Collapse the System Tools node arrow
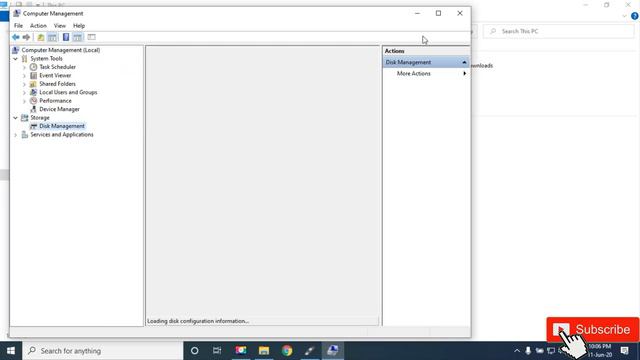 pos(16,59)
